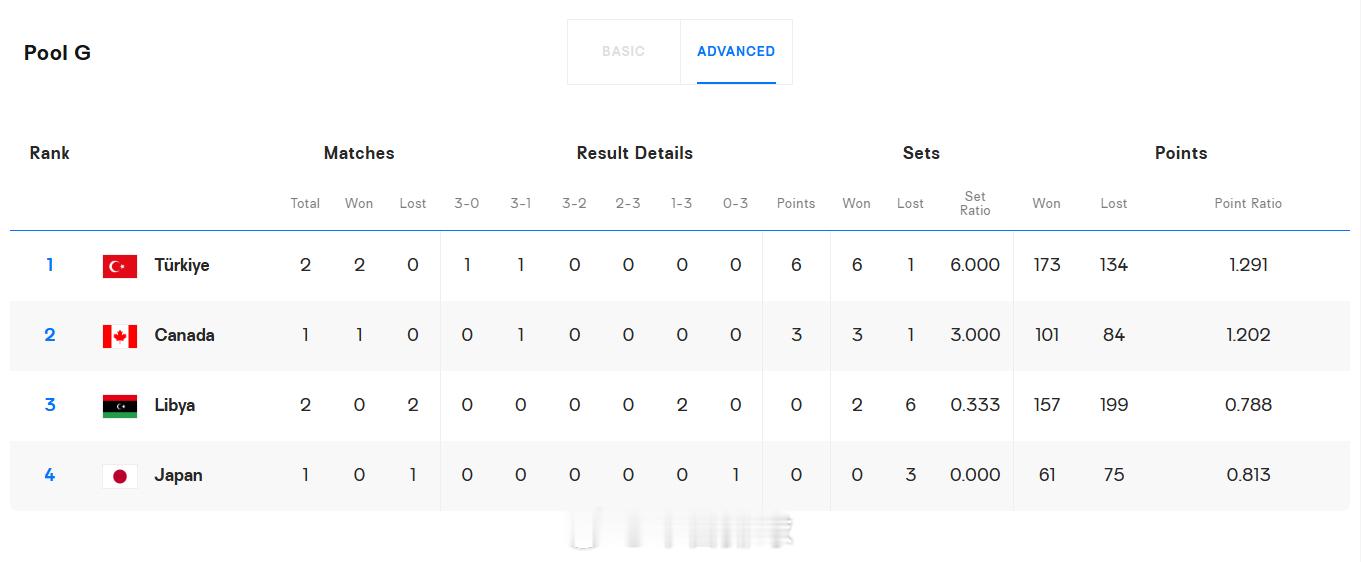Click the Libya flag icon

pyautogui.click(x=120, y=406)
